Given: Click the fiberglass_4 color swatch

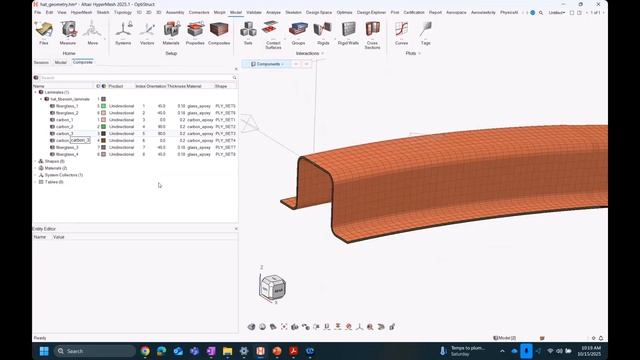Looking at the screenshot, I should [104, 154].
